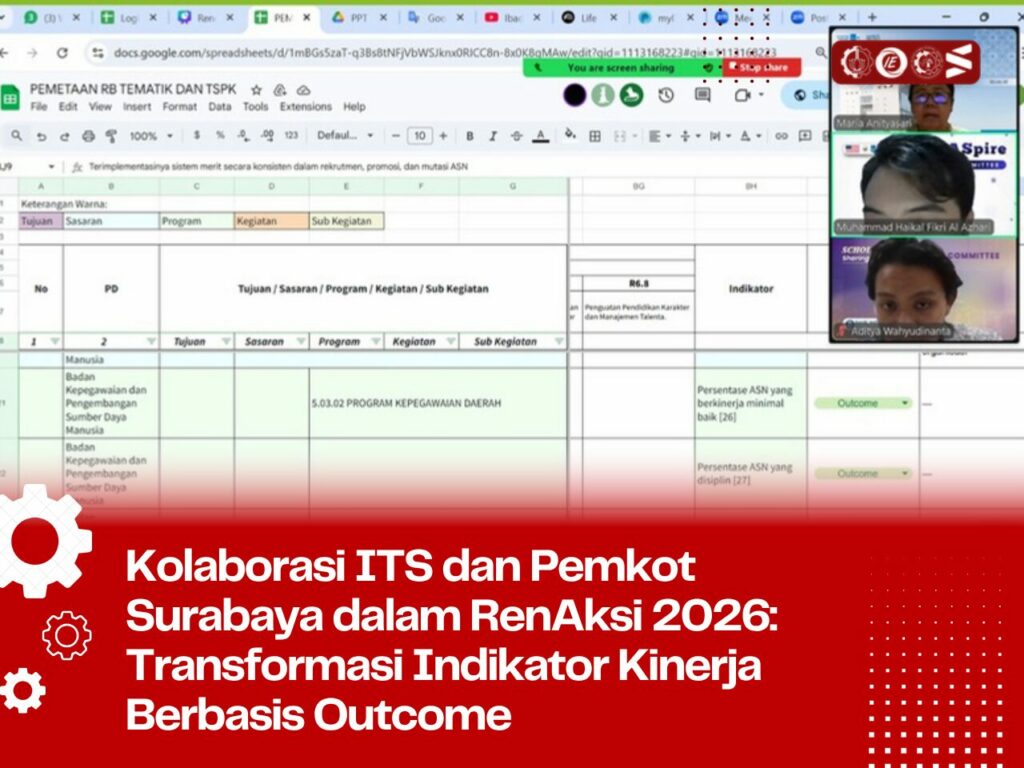The image size is (1024, 768).
Task: Open vertical align dropdown
Action: pyautogui.click(x=689, y=136)
